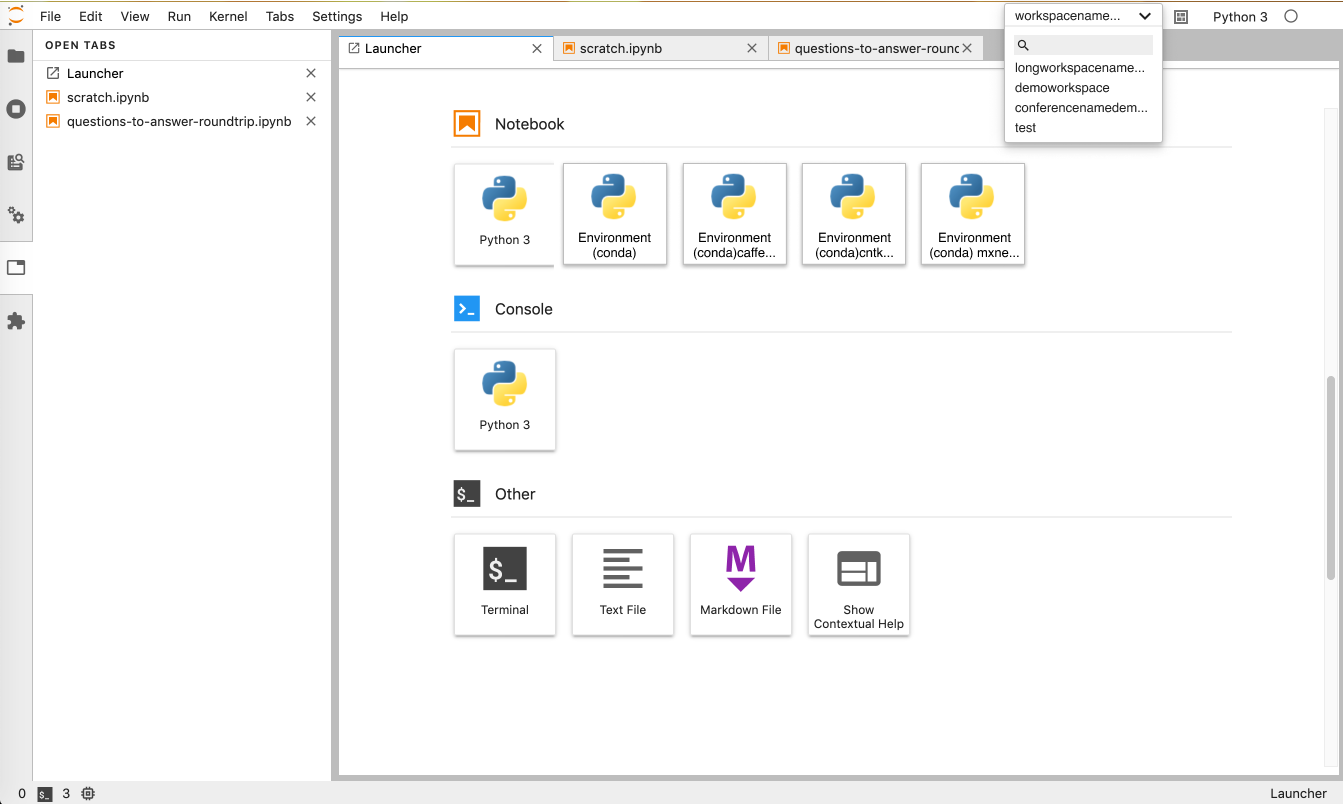Click search magnifier icon in workspace dropdown

1023,45
